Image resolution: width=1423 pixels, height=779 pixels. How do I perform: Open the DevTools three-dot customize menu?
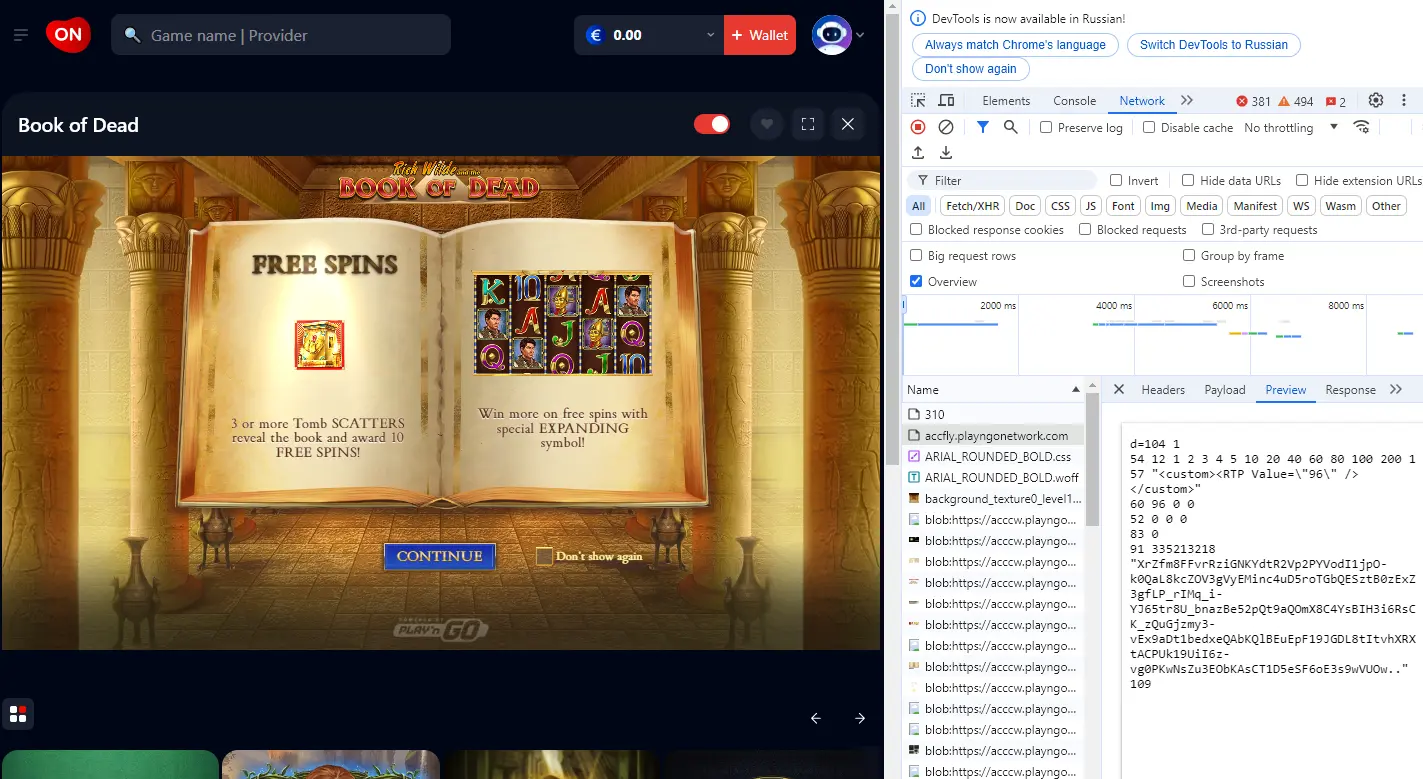1405,101
